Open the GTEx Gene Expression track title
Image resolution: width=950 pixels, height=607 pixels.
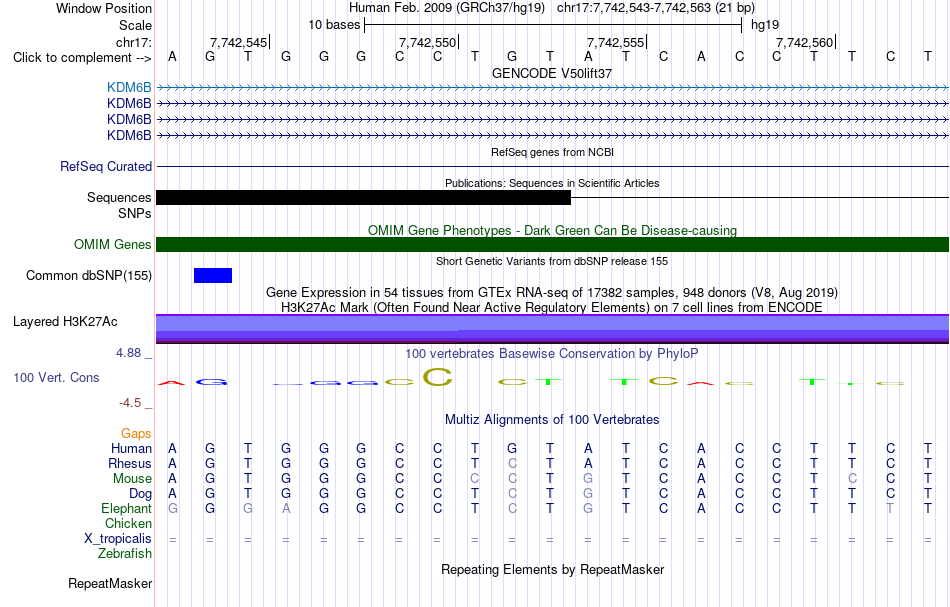pyautogui.click(x=552, y=293)
